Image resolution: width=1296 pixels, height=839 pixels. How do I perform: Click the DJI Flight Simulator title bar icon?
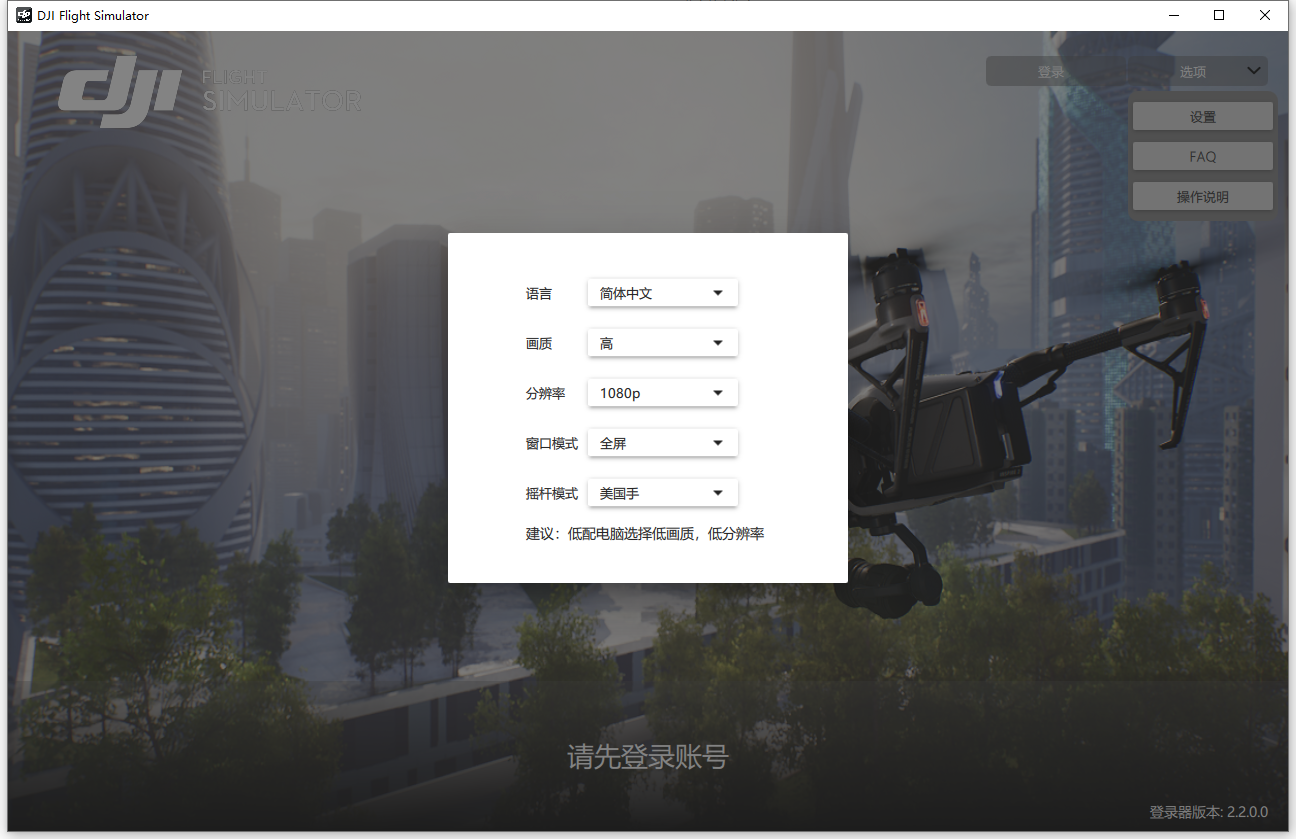click(23, 15)
